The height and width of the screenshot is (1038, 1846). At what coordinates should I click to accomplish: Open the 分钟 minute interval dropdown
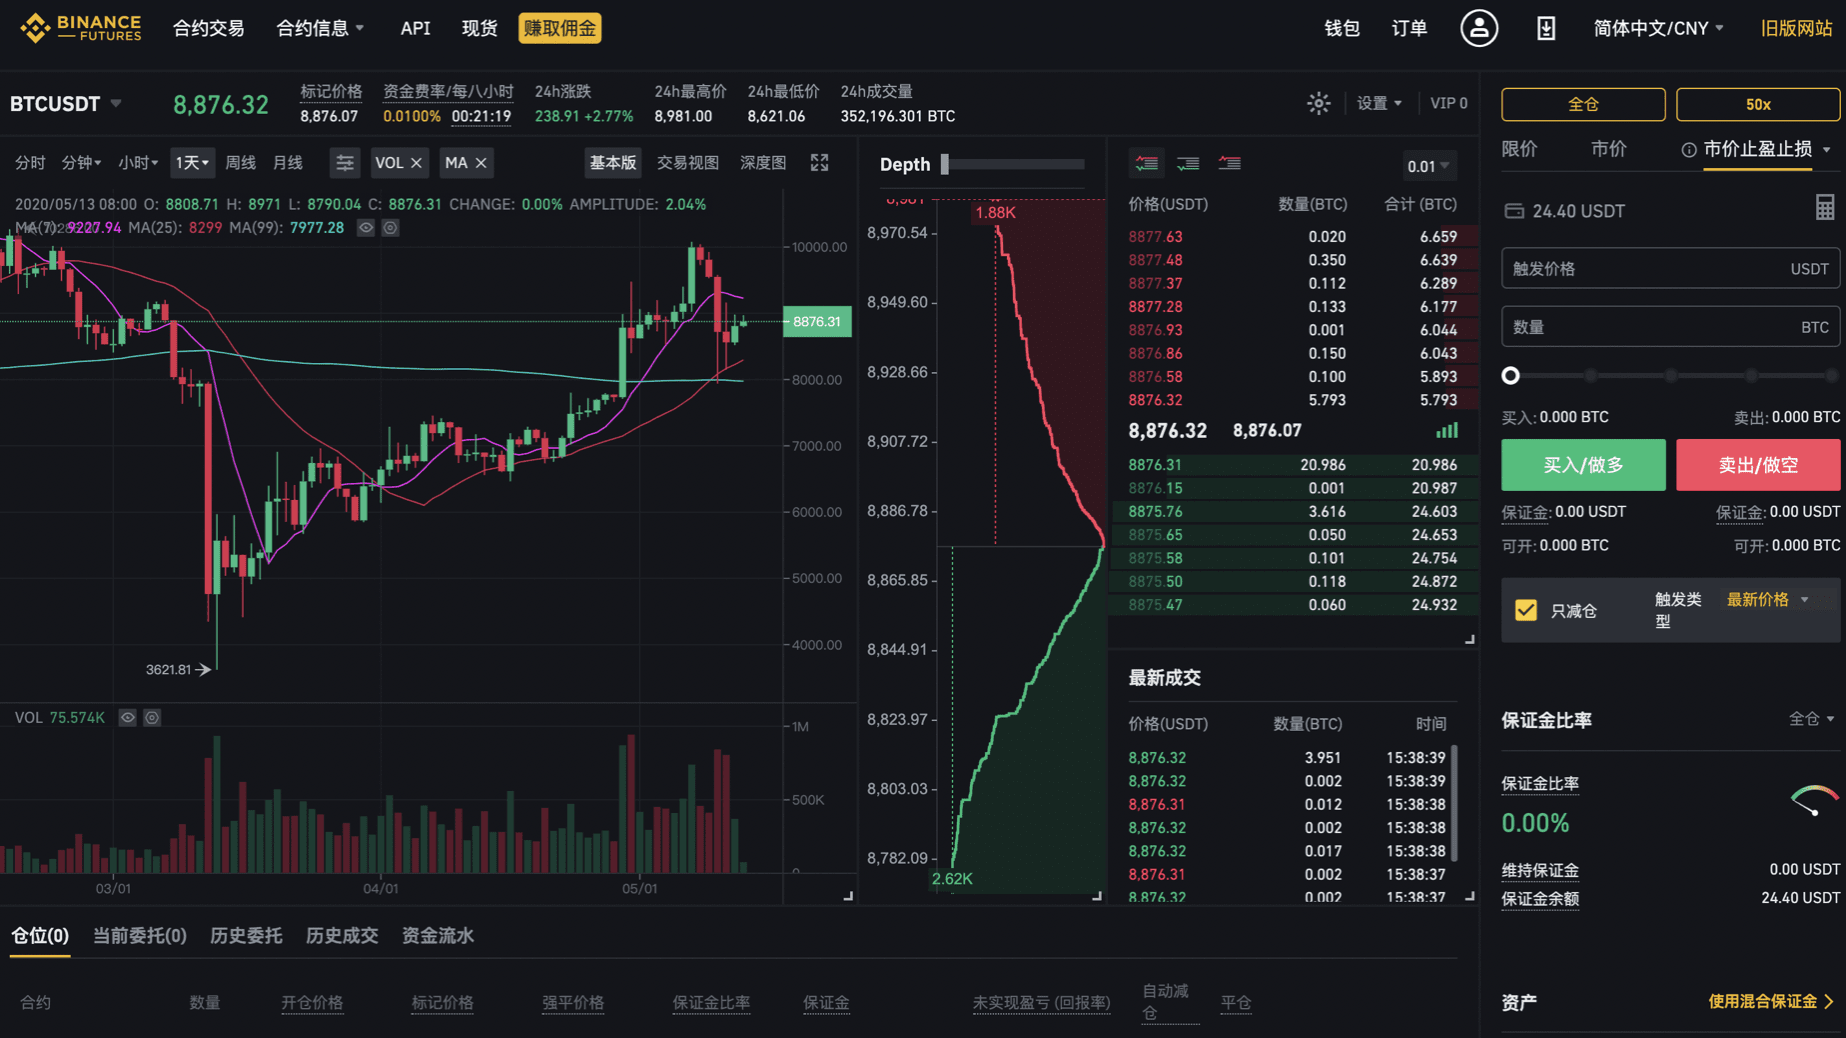[x=81, y=163]
